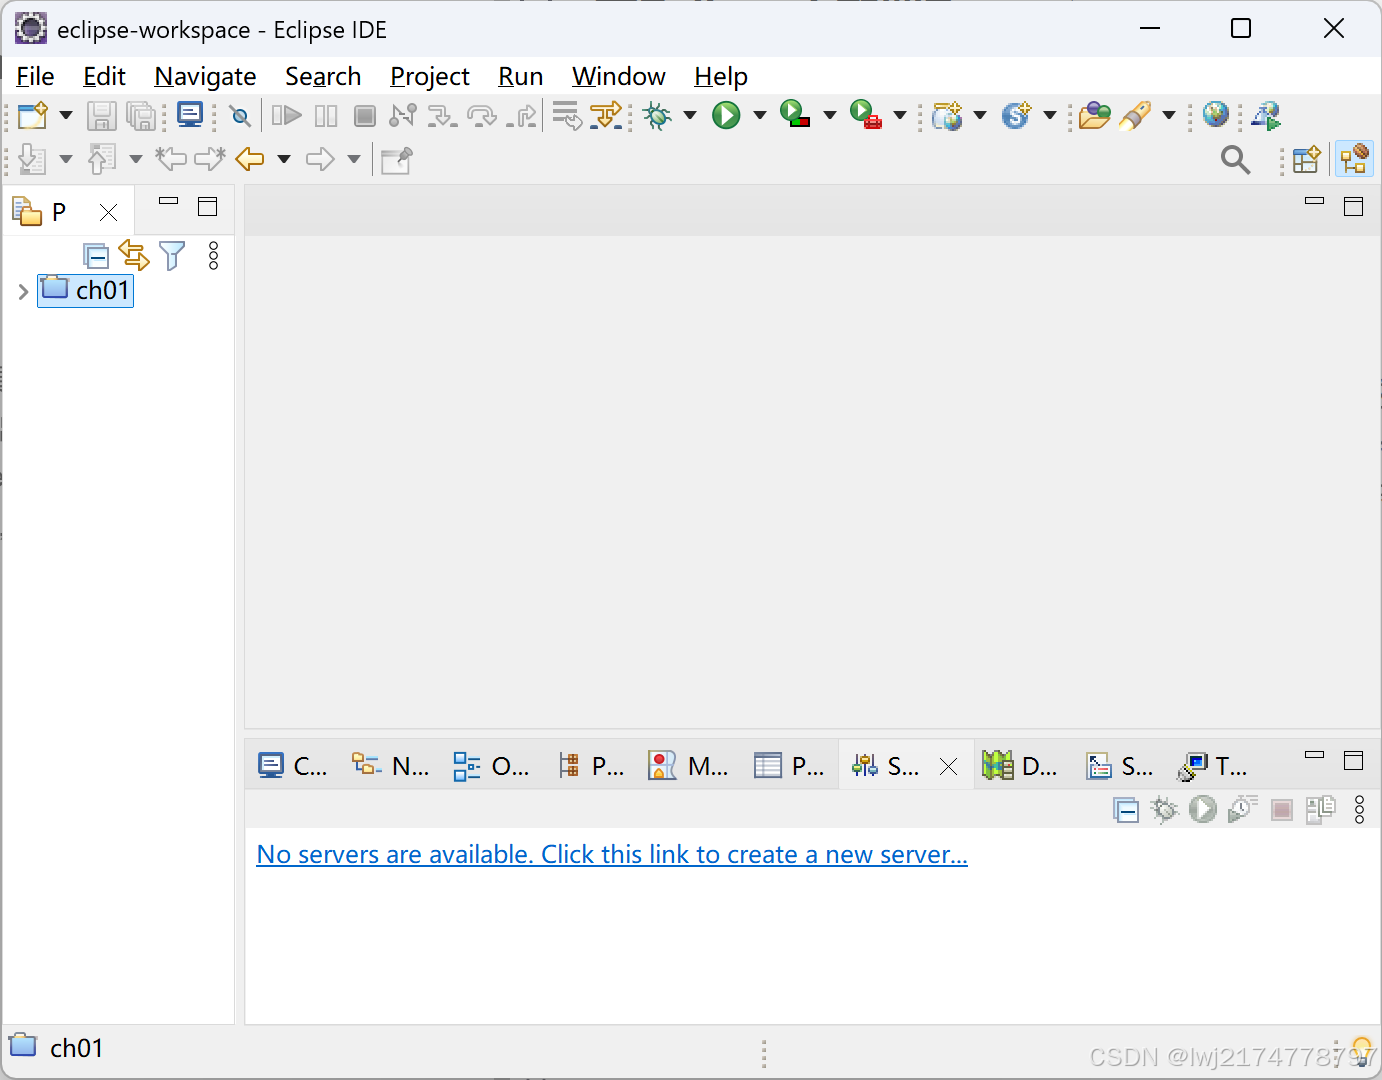Viewport: 1382px width, 1080px height.
Task: Click Run External Tools toolbox icon
Action: click(866, 114)
